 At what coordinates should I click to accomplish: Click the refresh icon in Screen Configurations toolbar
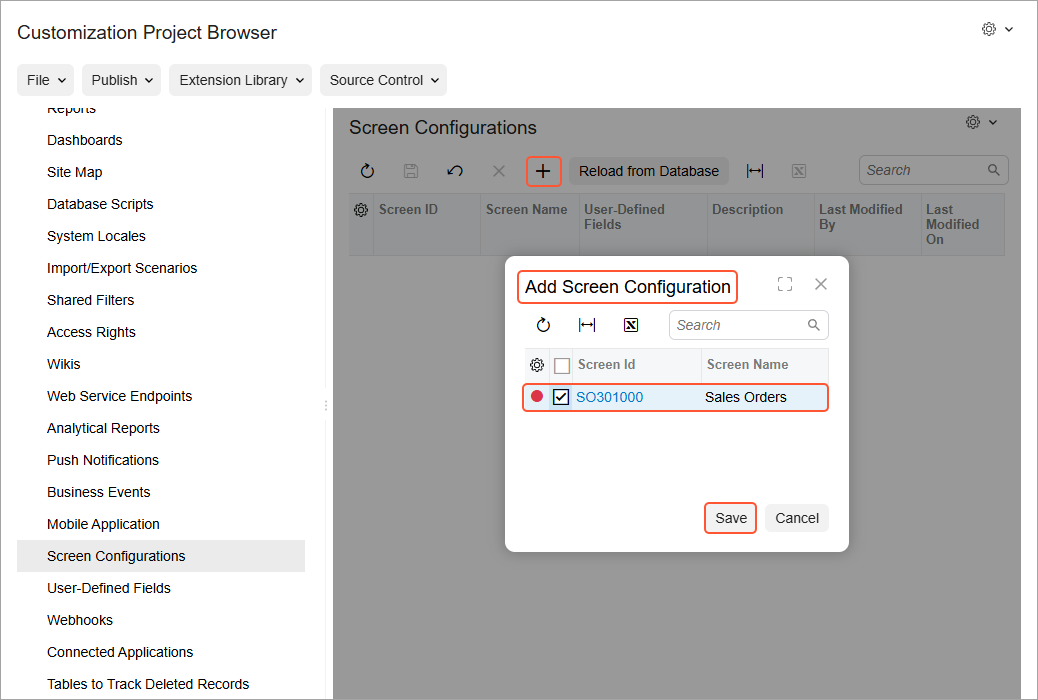(367, 171)
